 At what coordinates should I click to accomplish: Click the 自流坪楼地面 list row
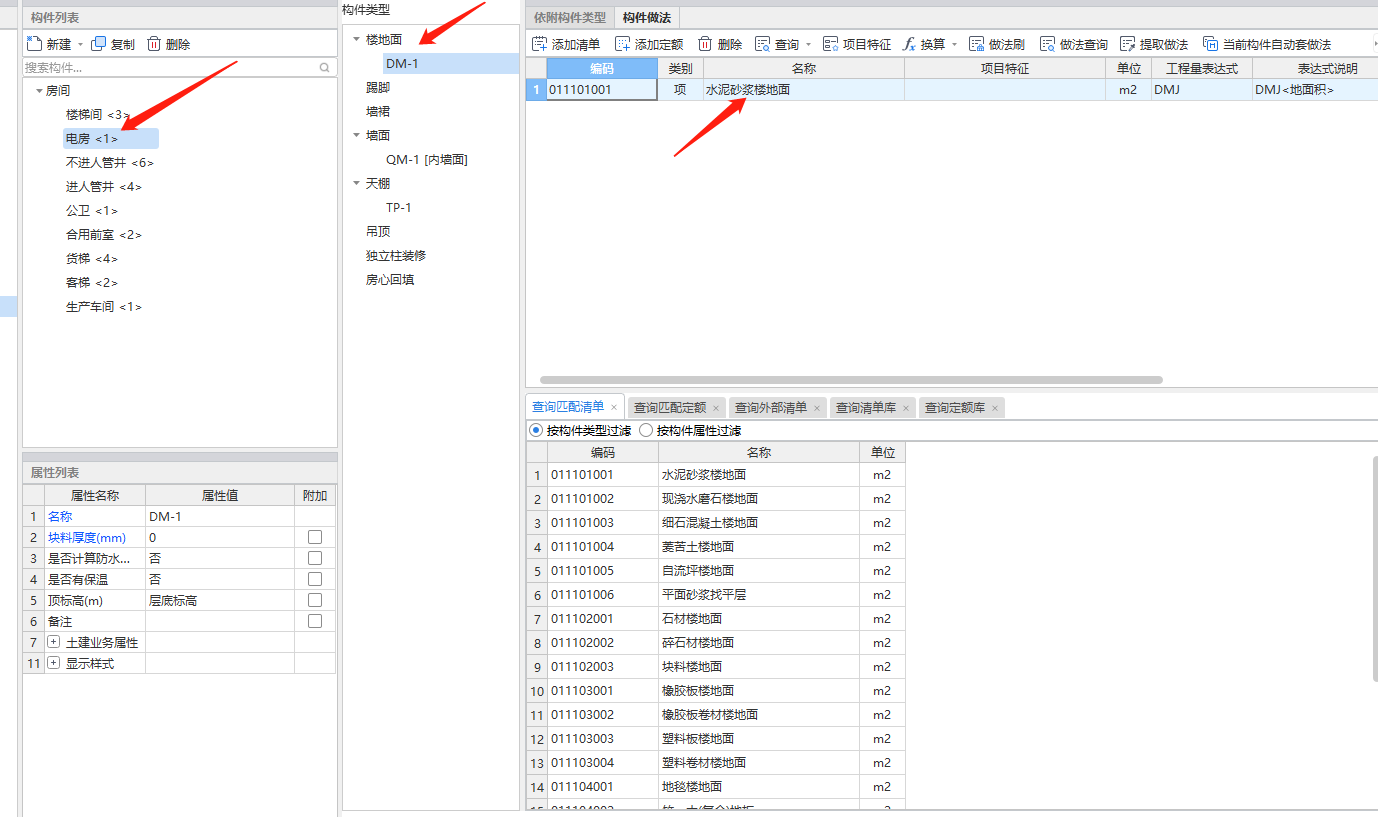click(716, 571)
